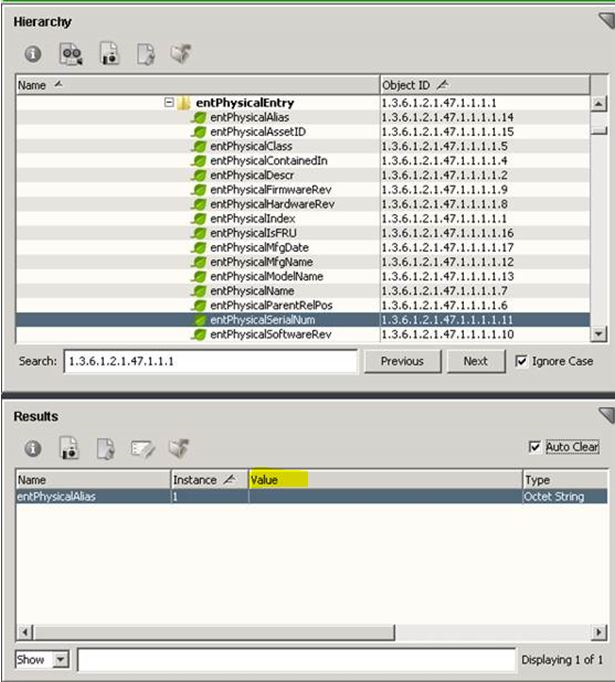
Task: Click the filter text field beside Show
Action: click(x=296, y=659)
